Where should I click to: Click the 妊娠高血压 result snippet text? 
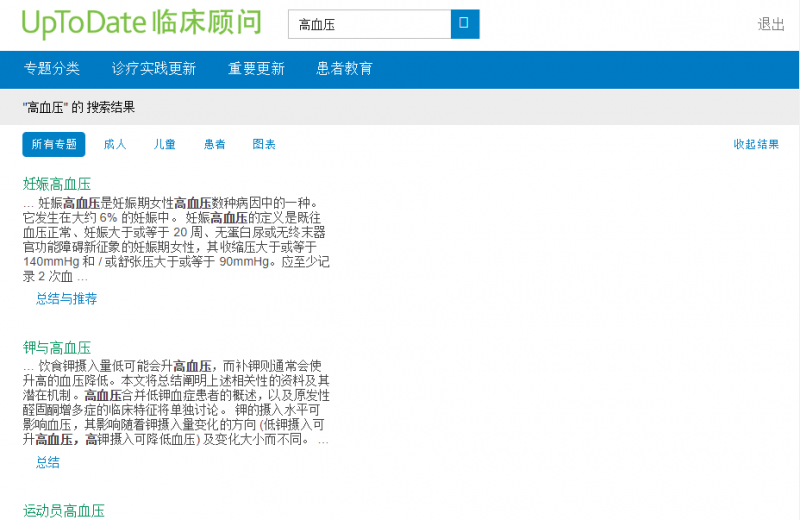pos(176,240)
